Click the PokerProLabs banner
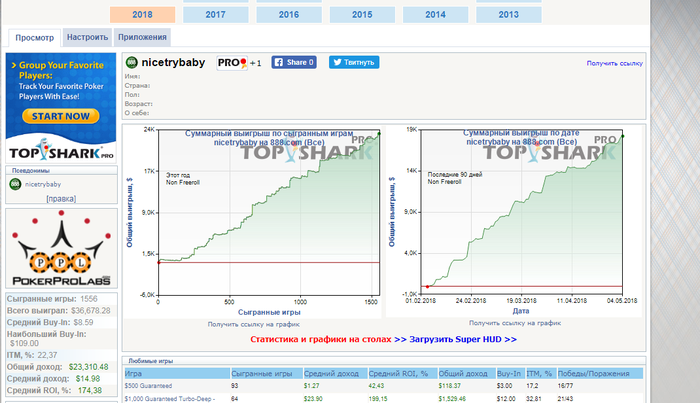 tap(61, 248)
